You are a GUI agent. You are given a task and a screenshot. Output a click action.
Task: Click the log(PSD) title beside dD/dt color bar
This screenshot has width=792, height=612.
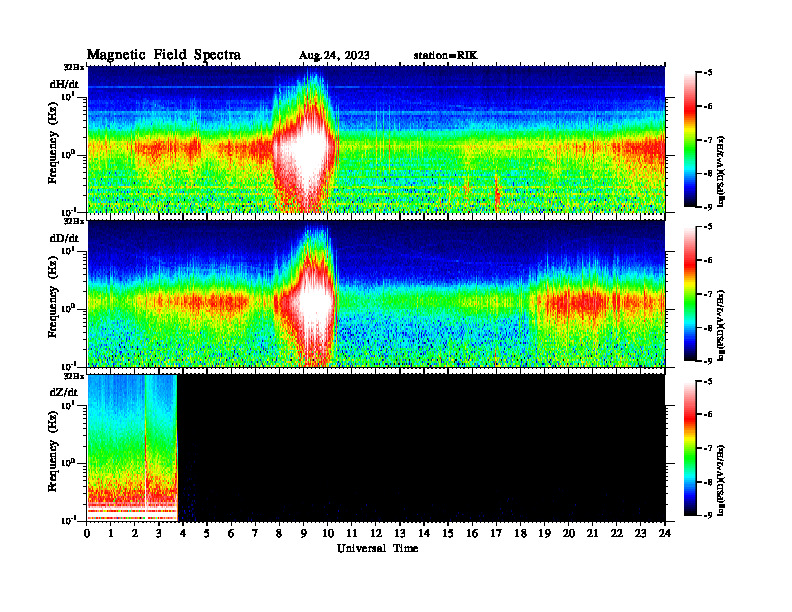(721, 325)
